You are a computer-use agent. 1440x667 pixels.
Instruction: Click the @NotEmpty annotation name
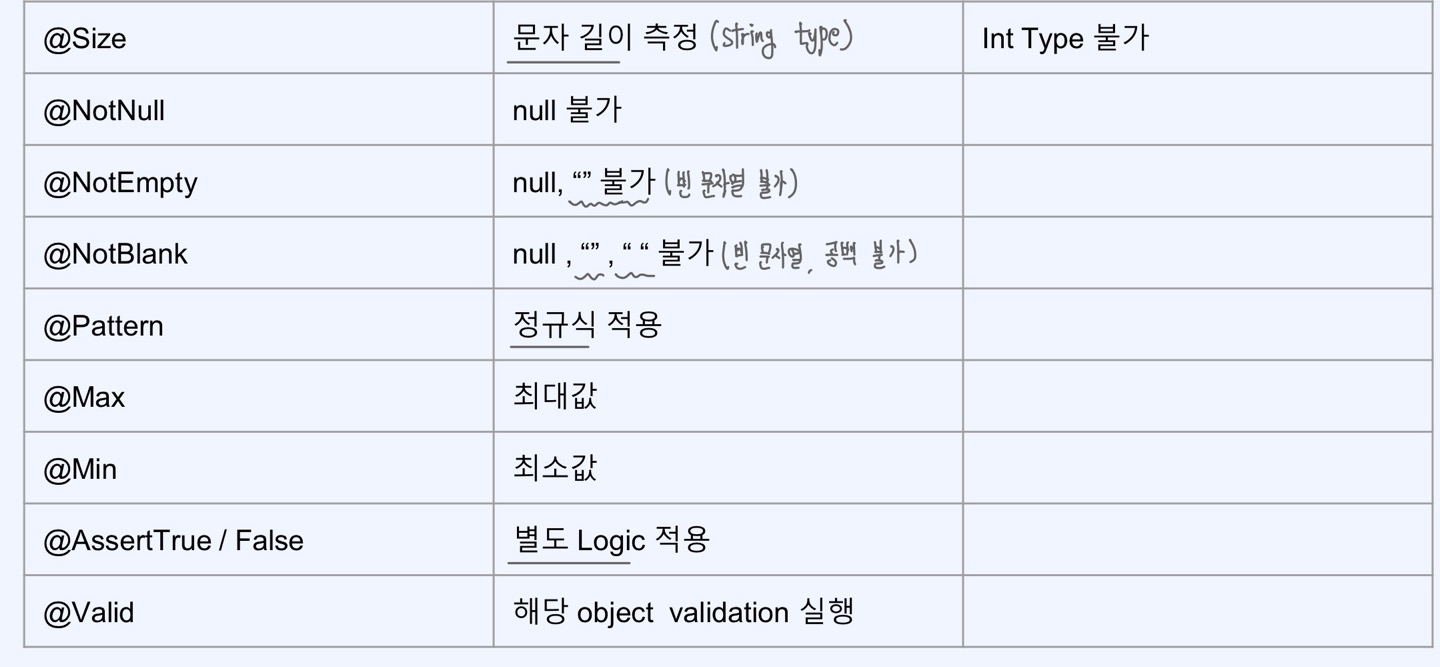[120, 182]
